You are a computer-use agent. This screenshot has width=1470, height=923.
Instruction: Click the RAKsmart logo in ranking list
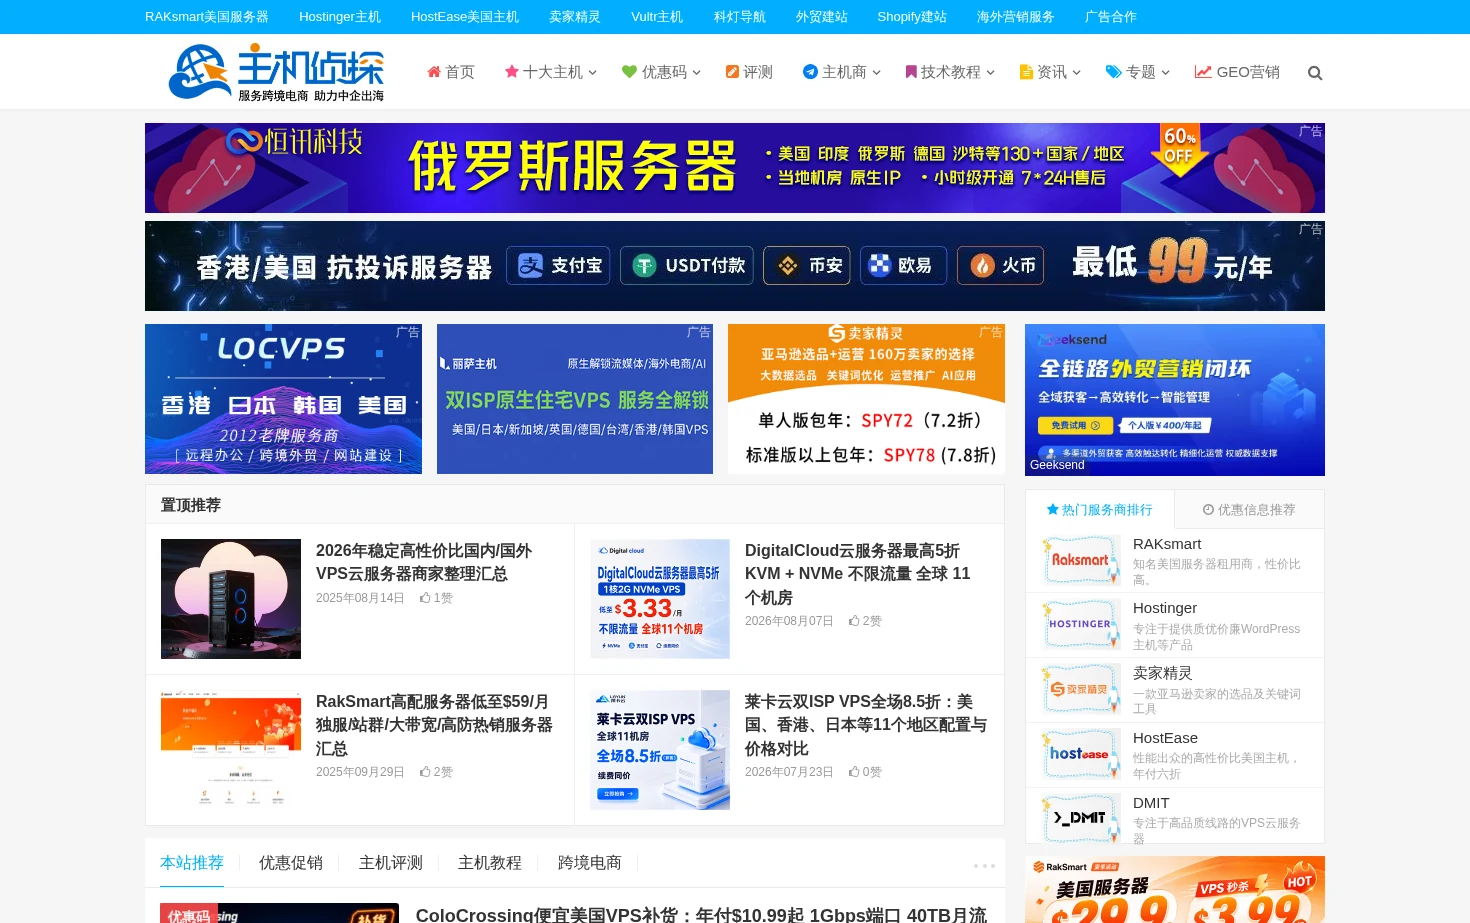(x=1081, y=560)
